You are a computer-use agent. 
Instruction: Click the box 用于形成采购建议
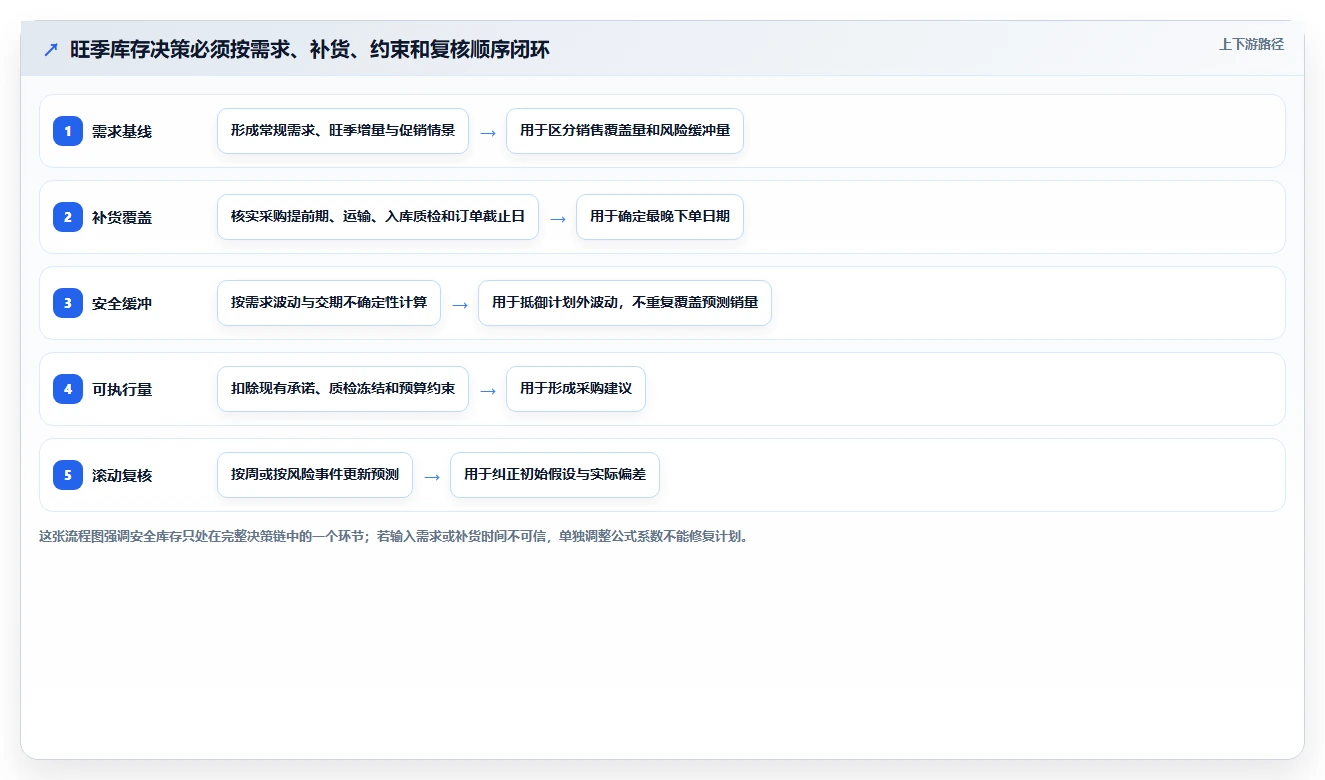pyautogui.click(x=576, y=389)
